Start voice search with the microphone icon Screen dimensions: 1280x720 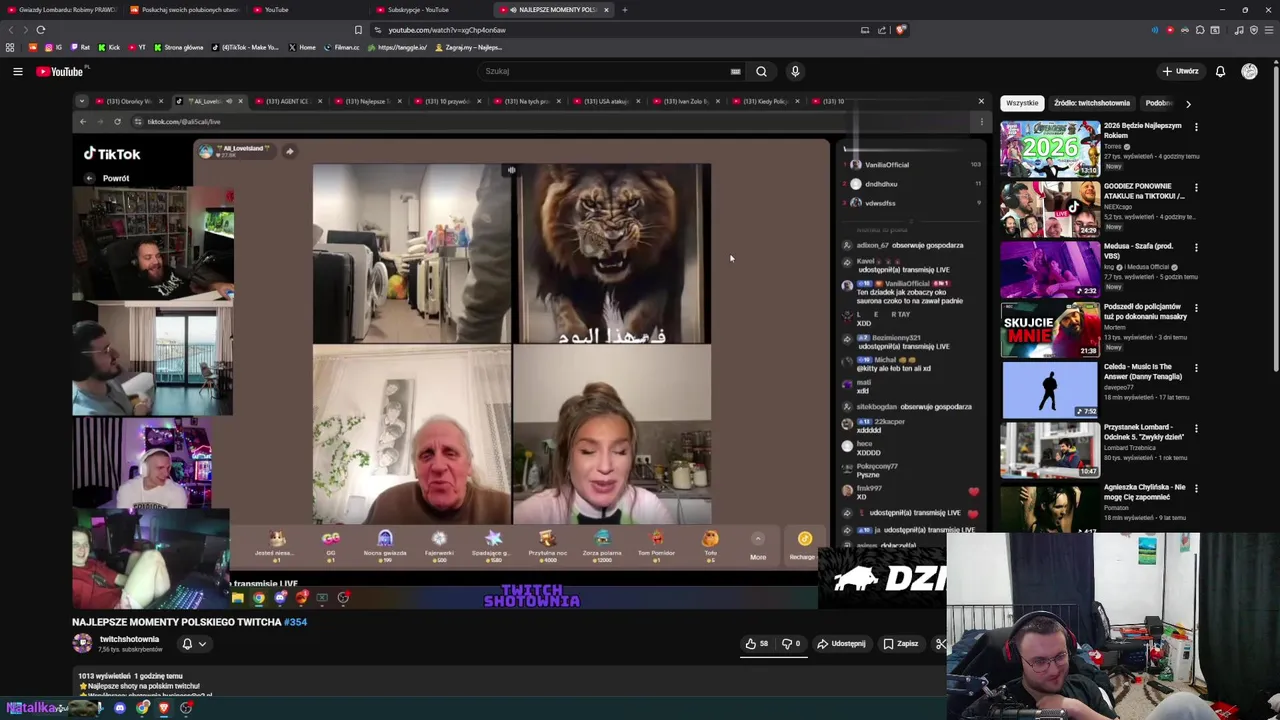[795, 71]
